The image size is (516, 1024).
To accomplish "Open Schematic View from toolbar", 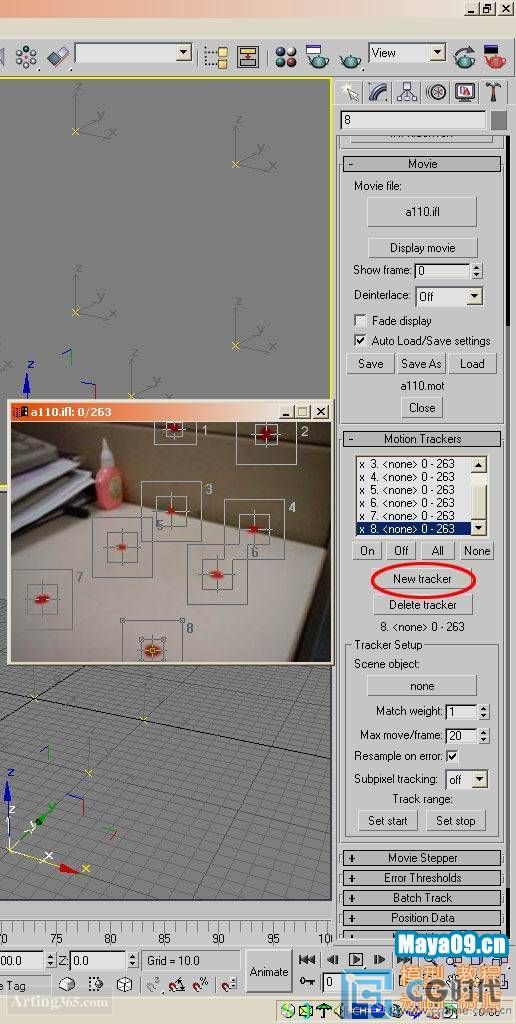I will pyautogui.click(x=248, y=56).
